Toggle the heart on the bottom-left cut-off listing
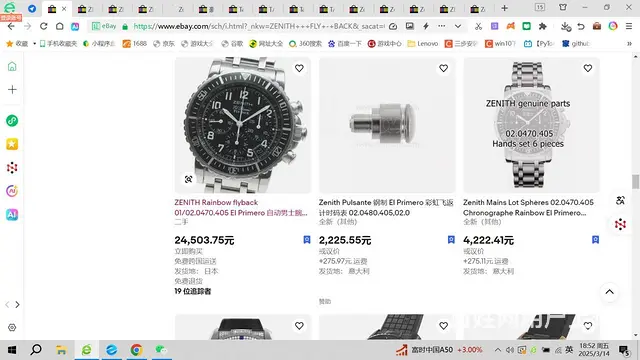 click(x=299, y=326)
